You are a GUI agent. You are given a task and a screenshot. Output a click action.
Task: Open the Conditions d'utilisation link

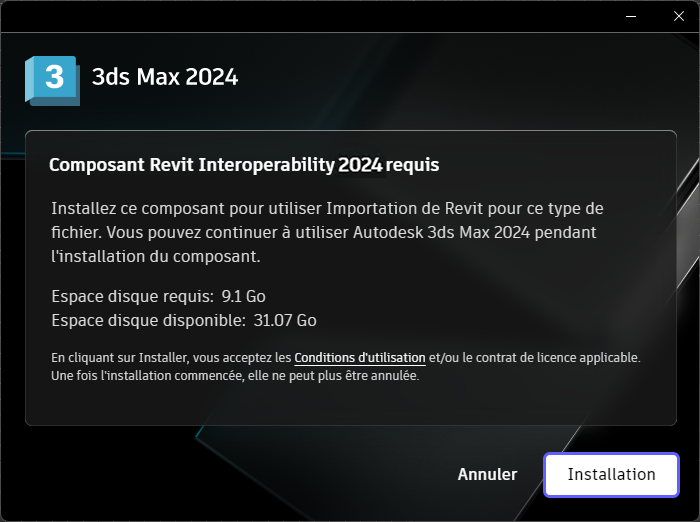[x=360, y=357]
